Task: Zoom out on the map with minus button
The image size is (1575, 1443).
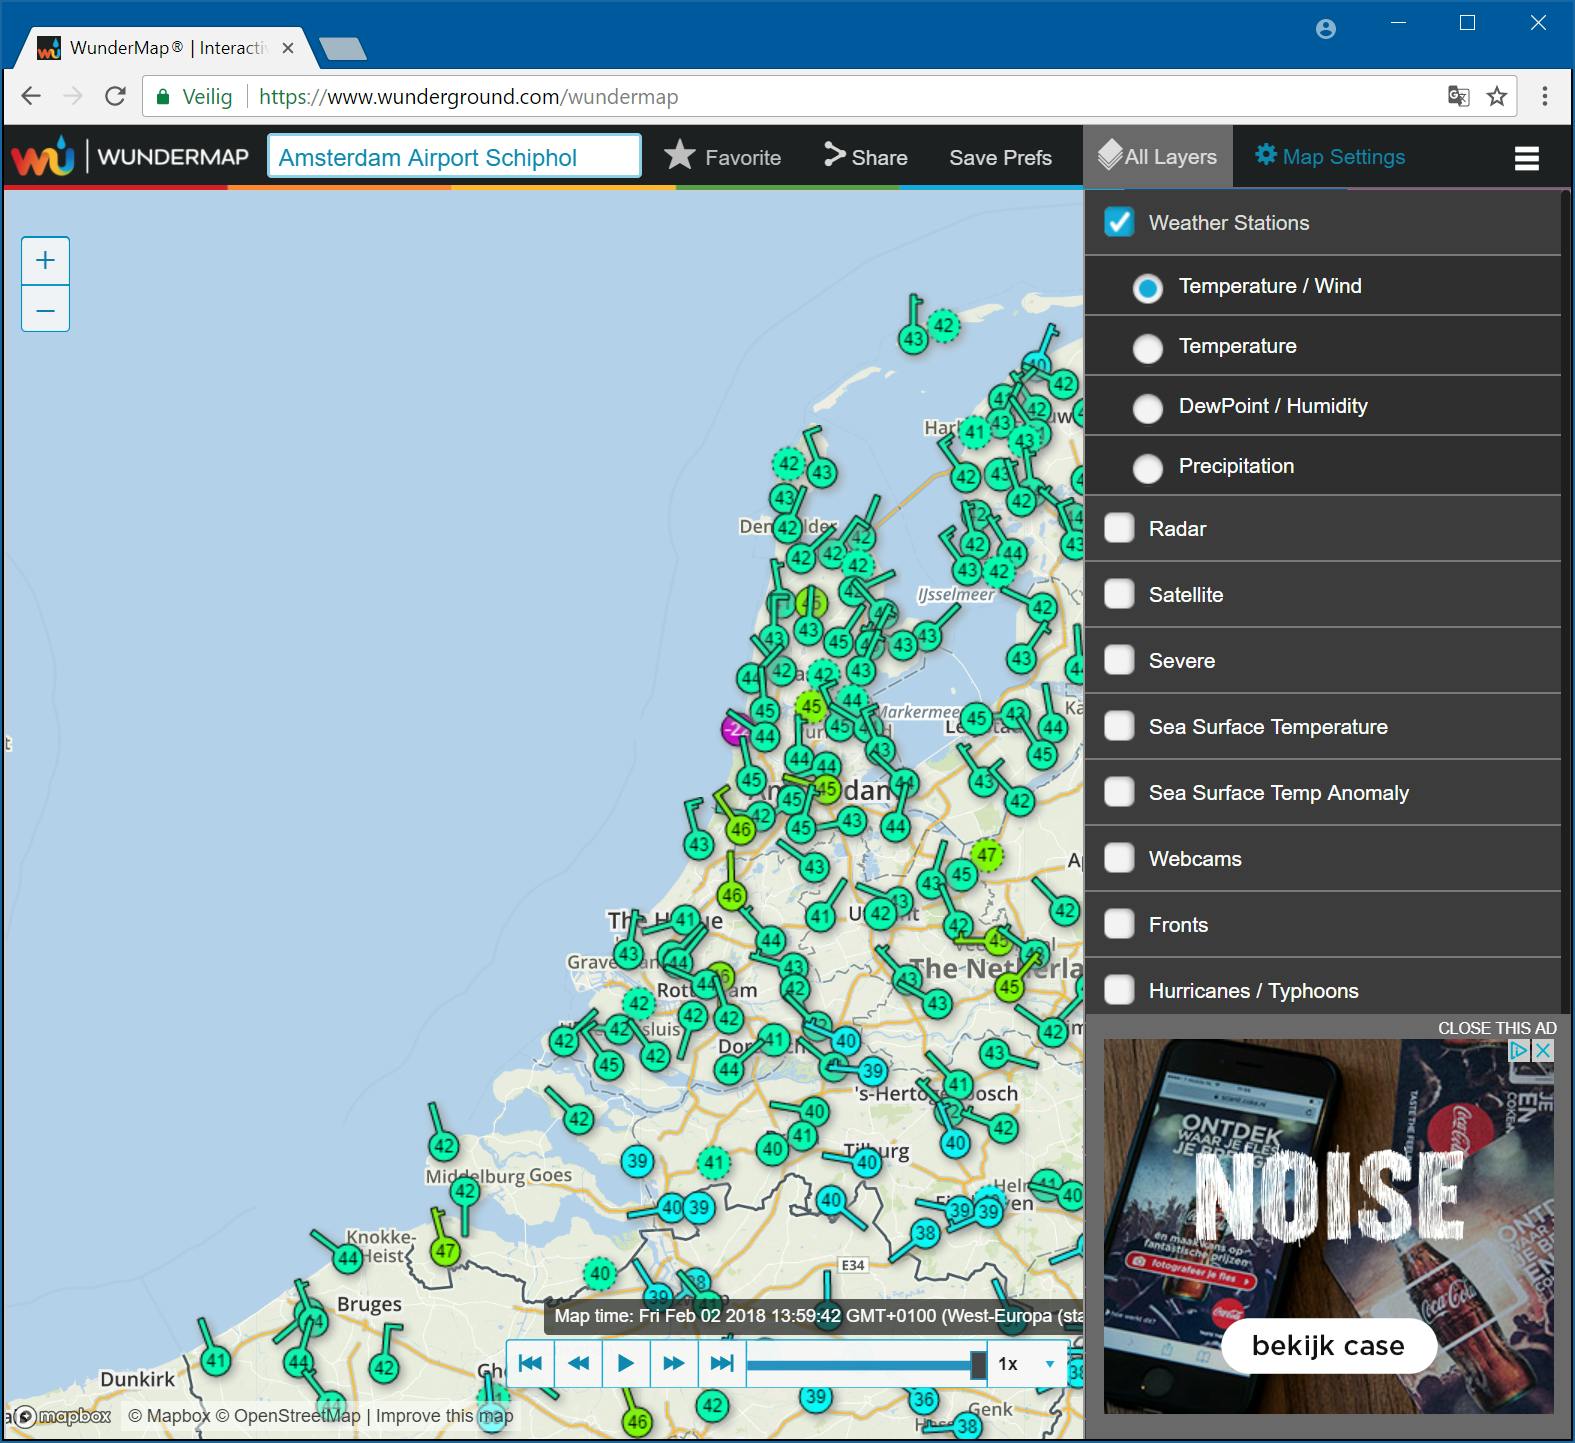Action: coord(45,309)
